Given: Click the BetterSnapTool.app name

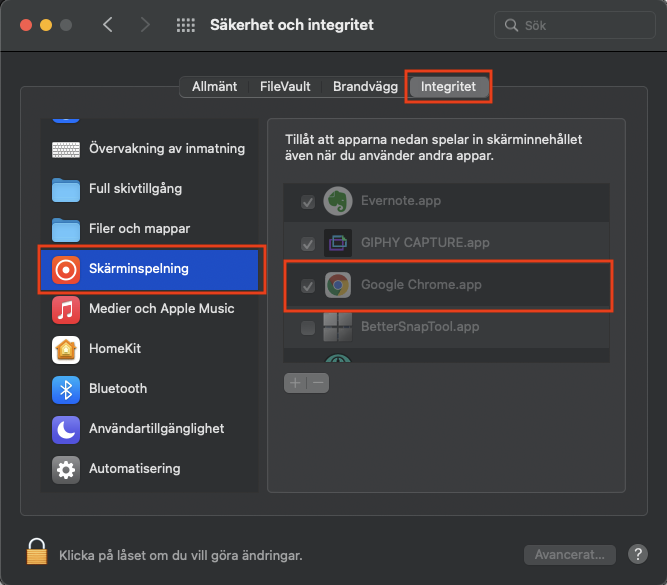Looking at the screenshot, I should (420, 326).
